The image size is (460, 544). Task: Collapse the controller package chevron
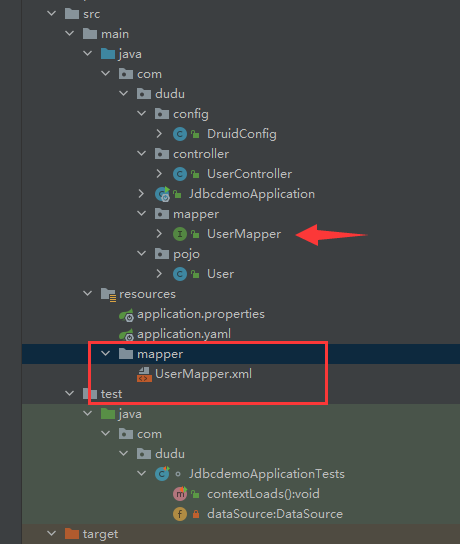coord(142,153)
